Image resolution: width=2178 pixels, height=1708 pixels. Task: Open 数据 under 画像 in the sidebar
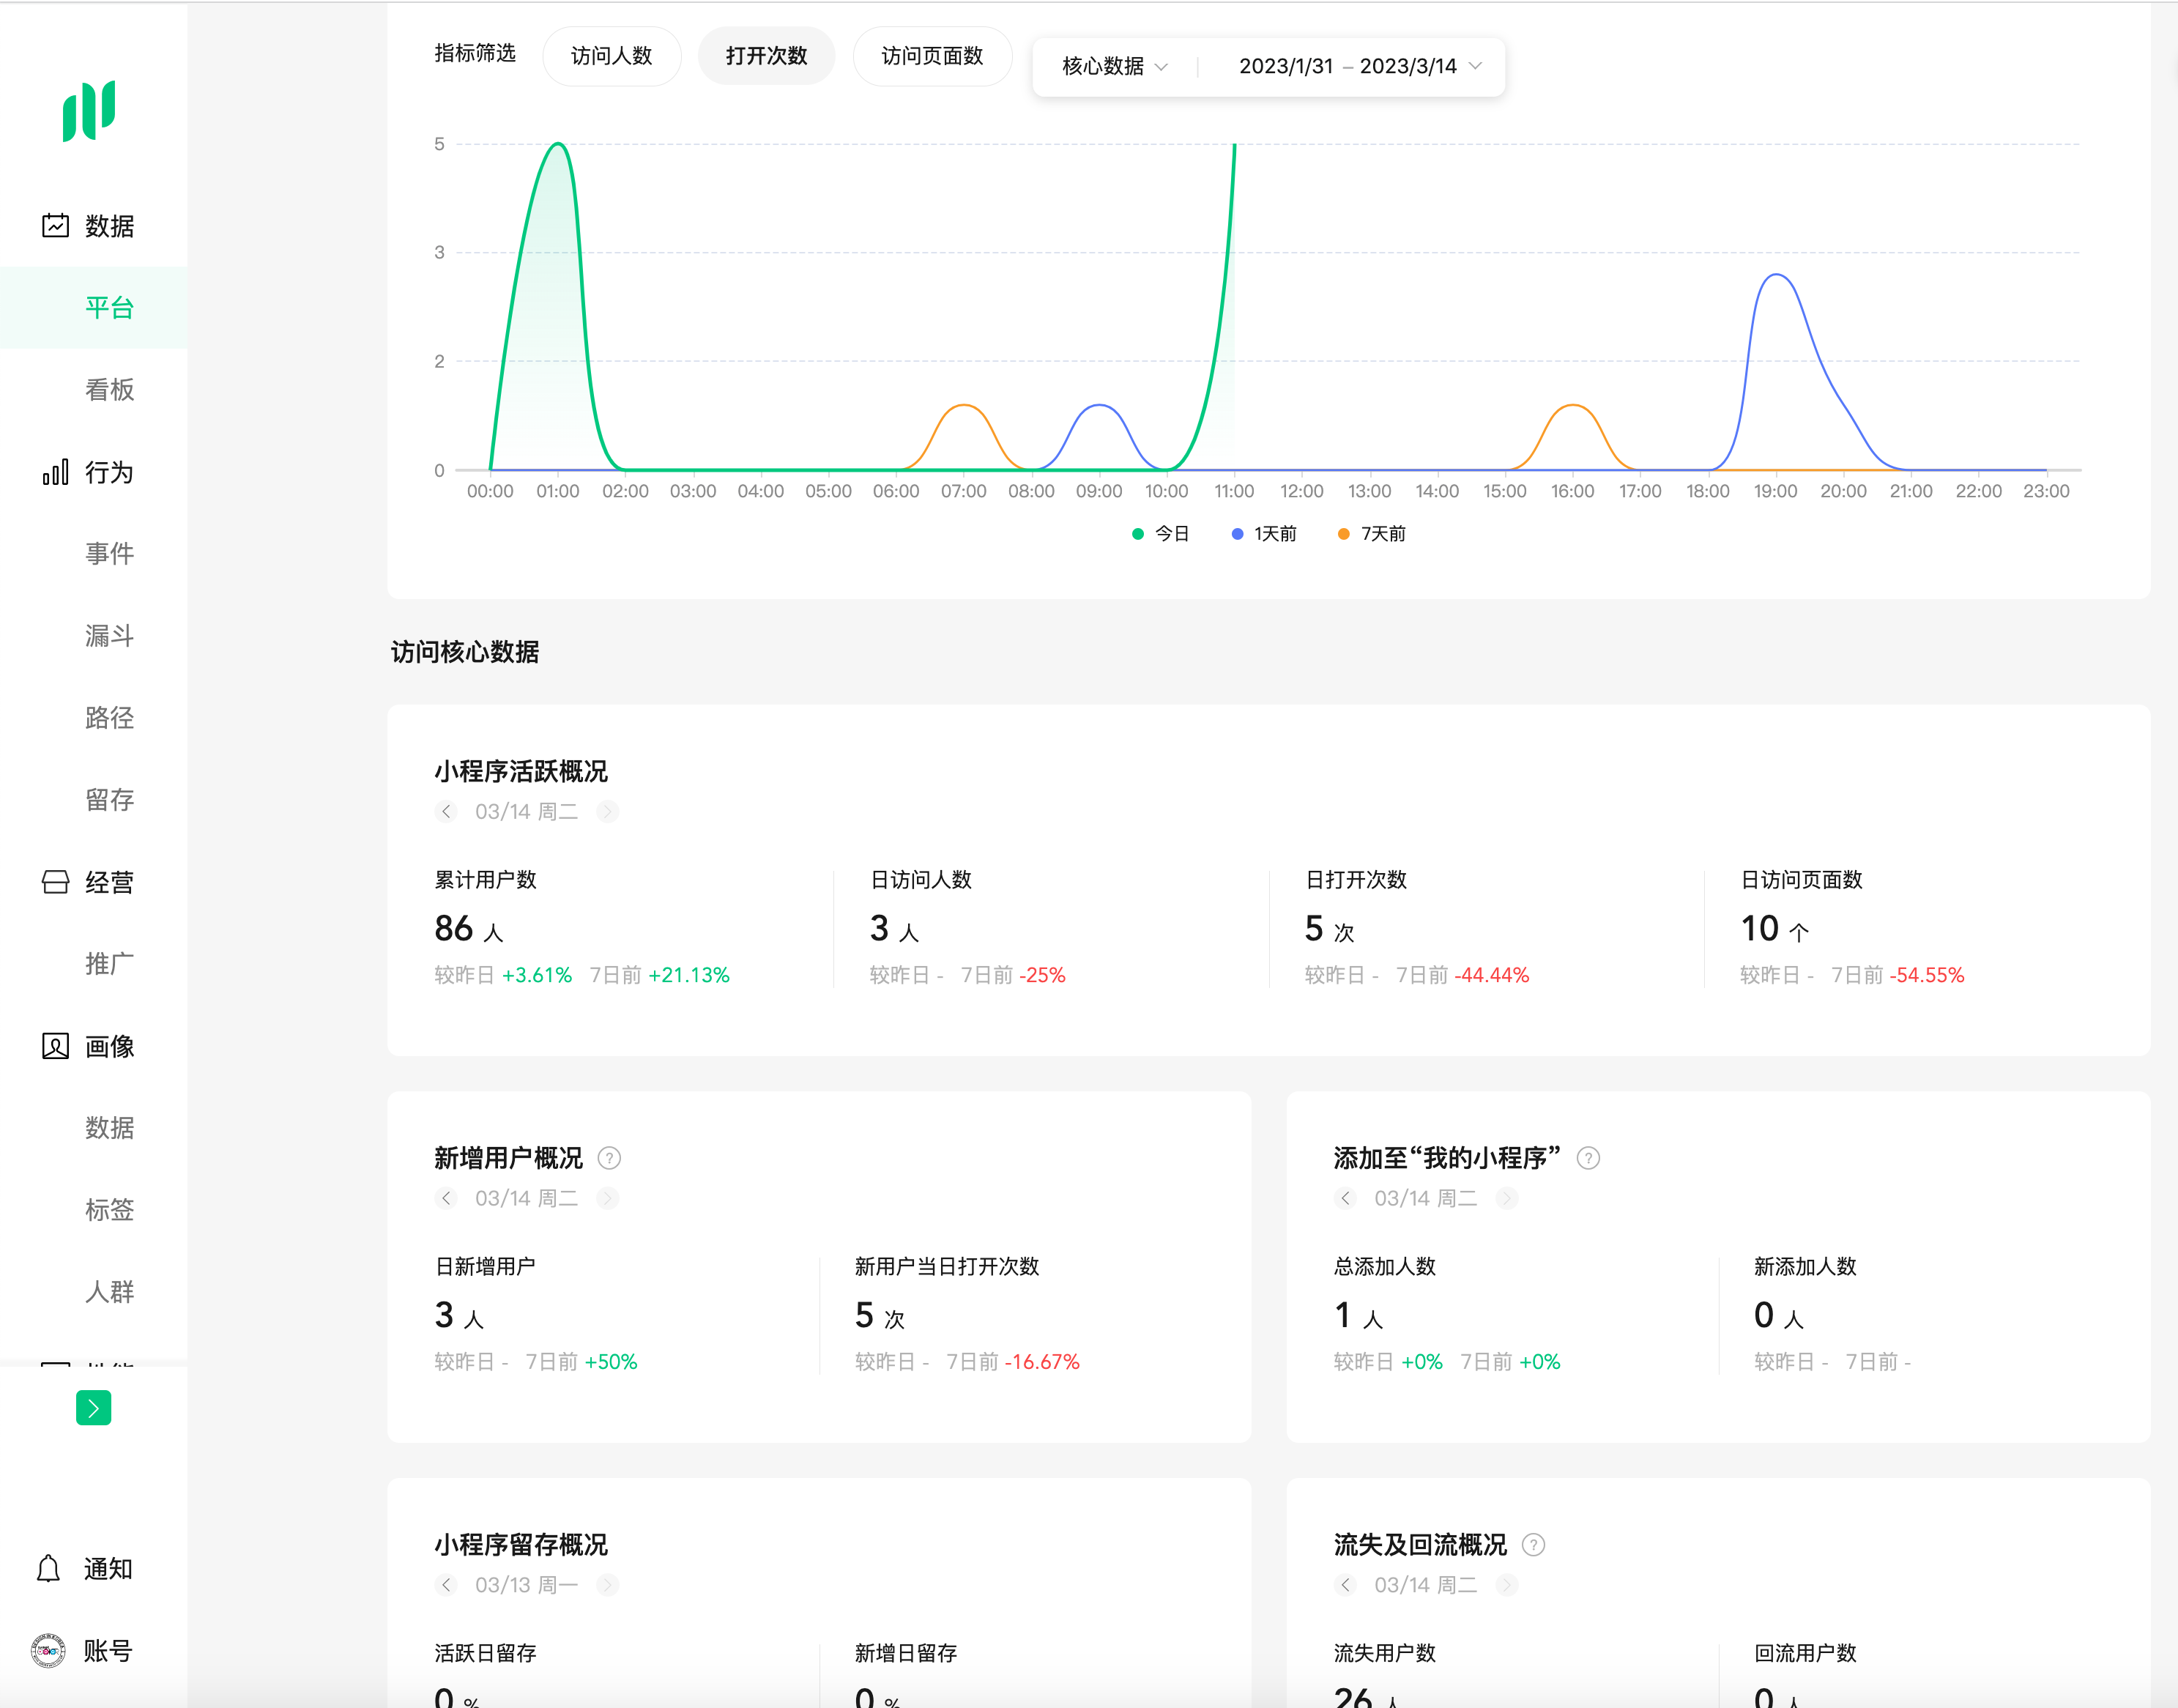click(109, 1128)
